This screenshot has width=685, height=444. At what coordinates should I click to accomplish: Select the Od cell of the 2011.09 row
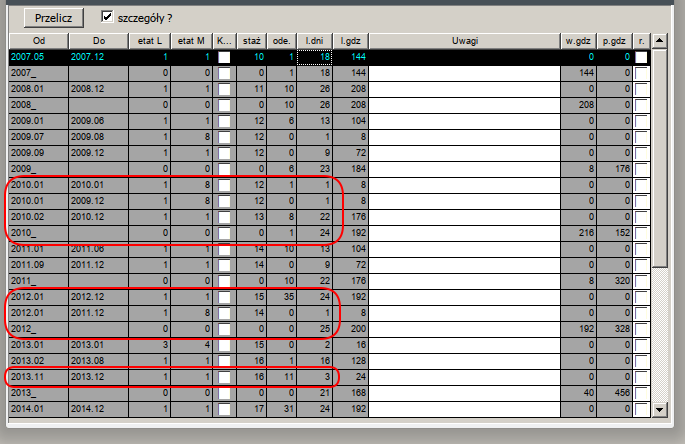[38, 265]
